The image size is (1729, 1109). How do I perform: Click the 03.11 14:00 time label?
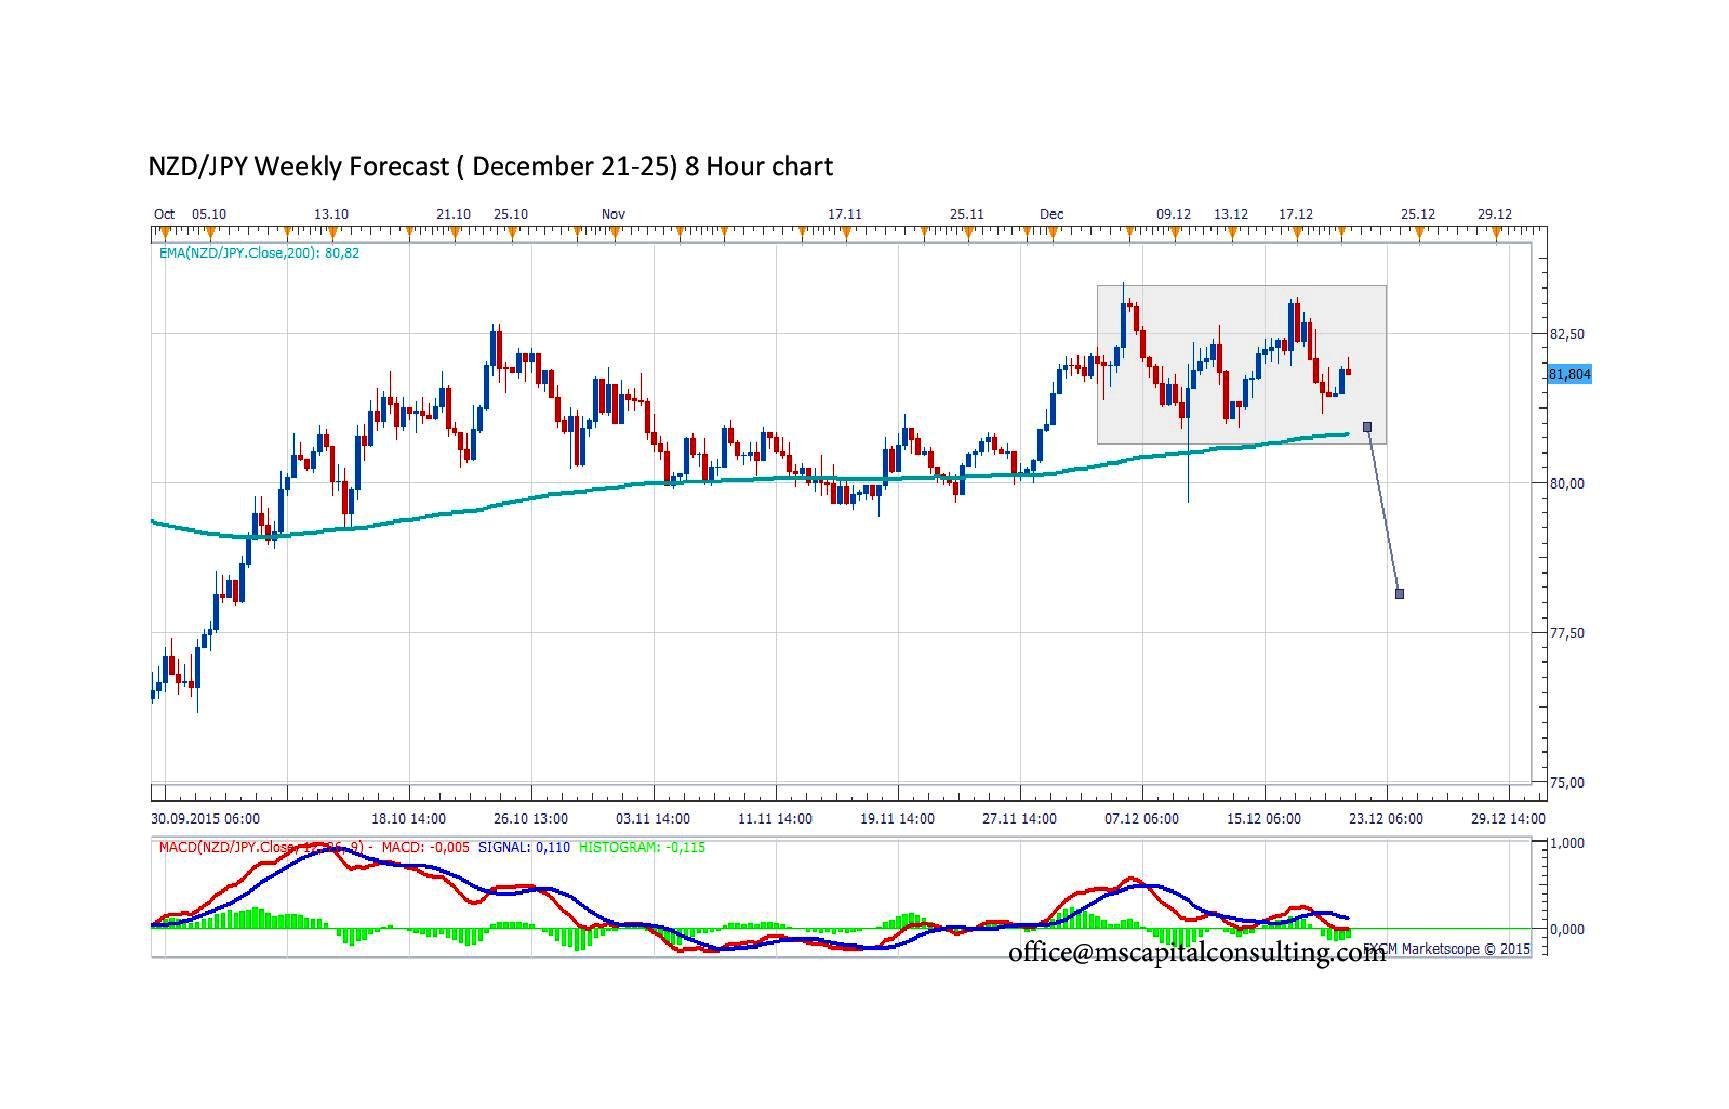click(x=653, y=819)
